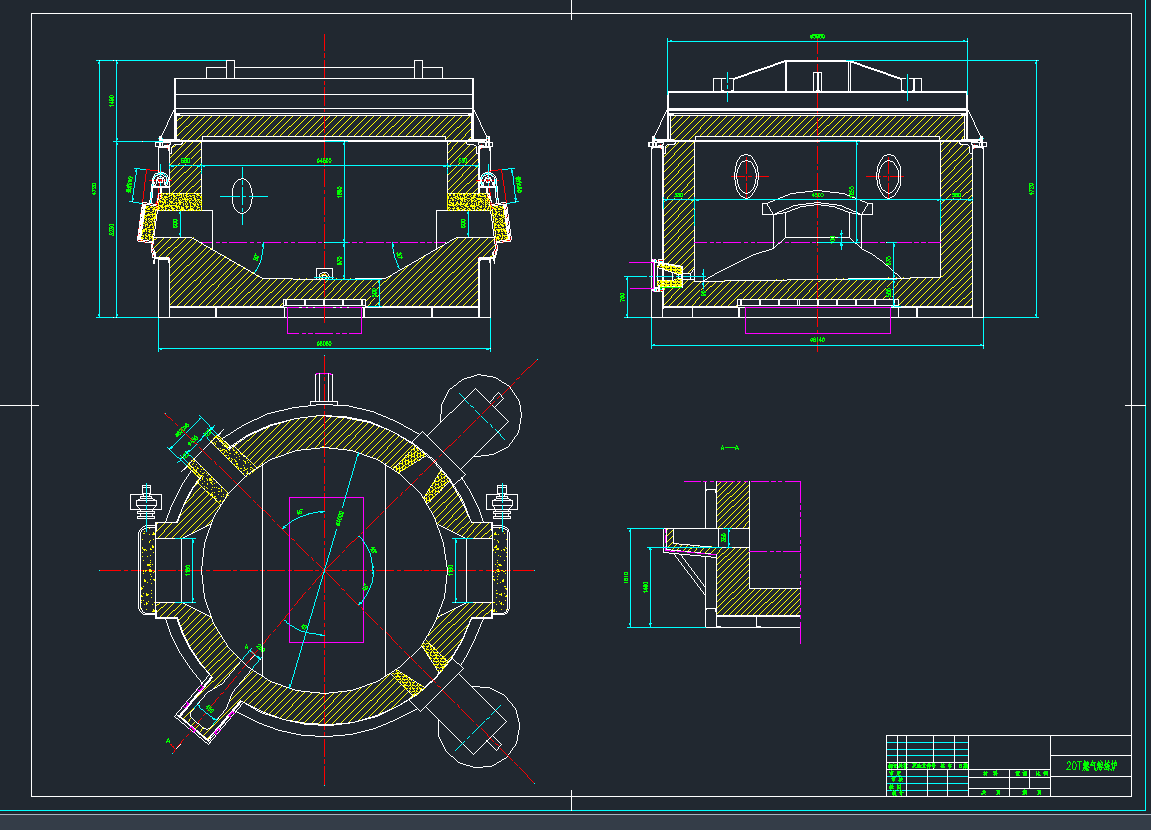Viewport: 1151px width, 830px height.
Task: Click the magenta rectangle in the plan view center
Action: pos(326,569)
